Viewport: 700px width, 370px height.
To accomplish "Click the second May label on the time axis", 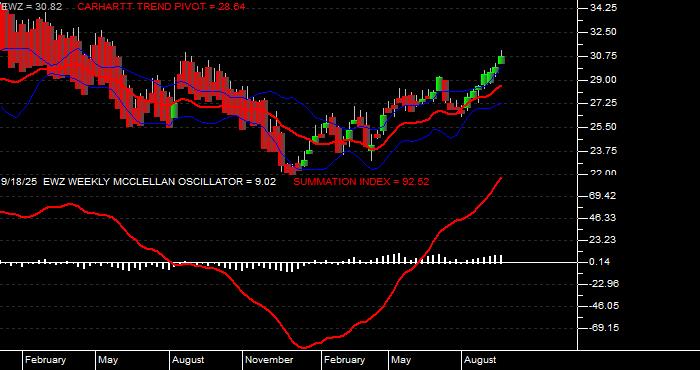I will (x=401, y=360).
